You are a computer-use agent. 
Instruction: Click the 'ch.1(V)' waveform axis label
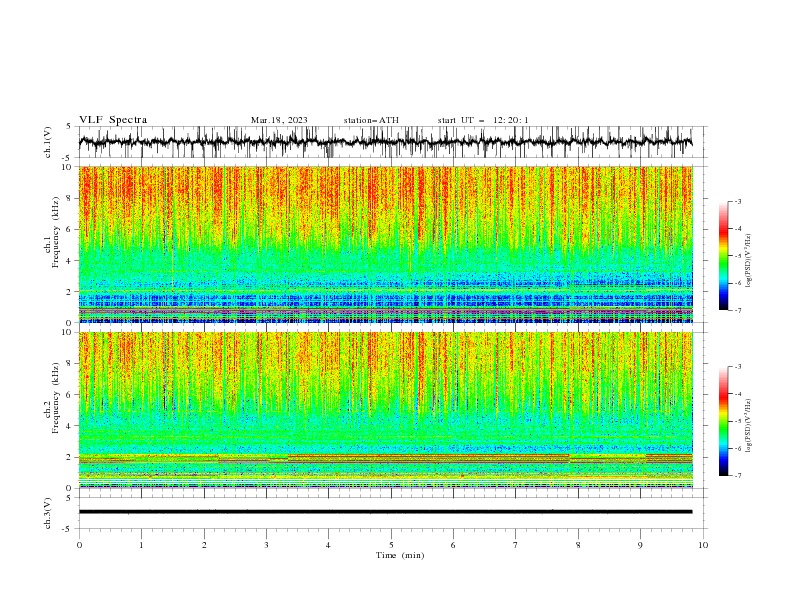coord(48,142)
